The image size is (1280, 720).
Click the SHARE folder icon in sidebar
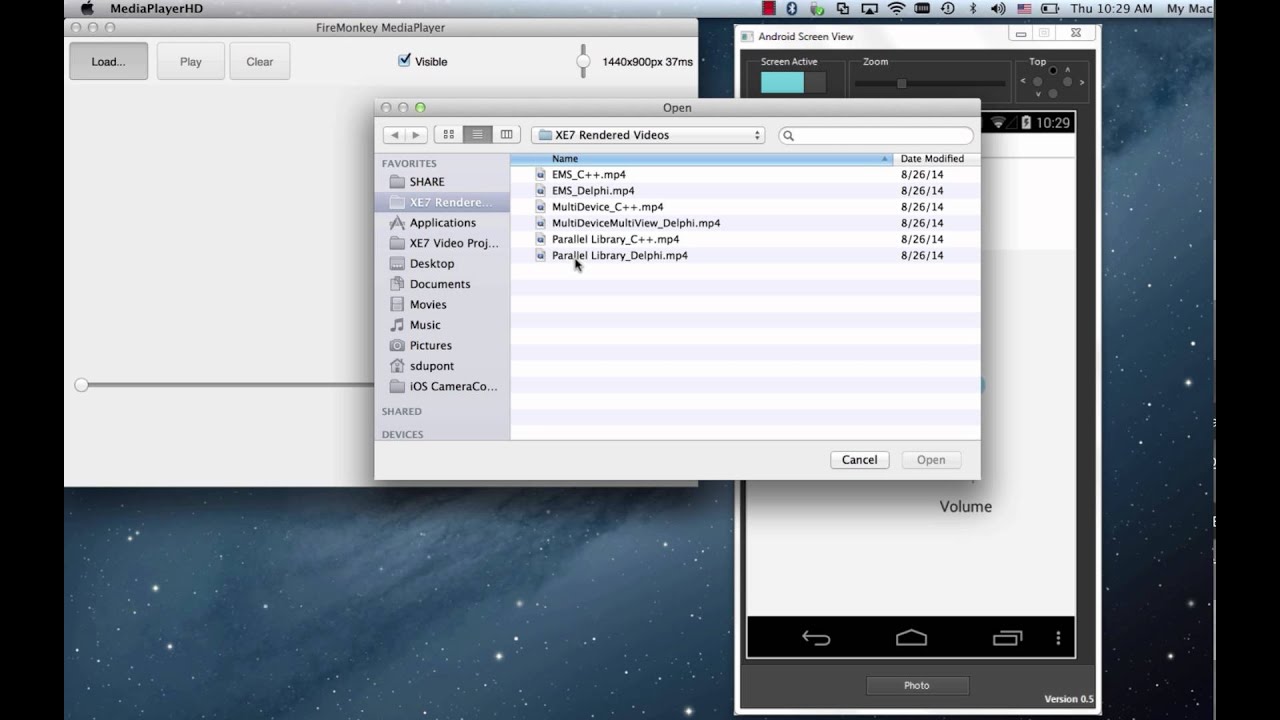click(397, 182)
